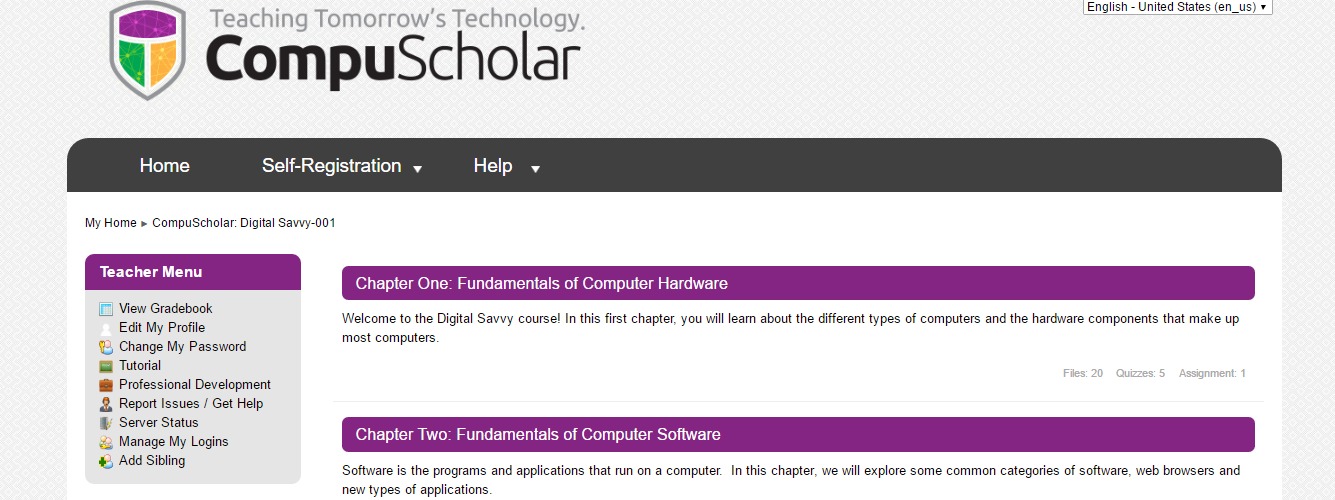1335x500 pixels.
Task: Click the Change My Password icon
Action: click(x=106, y=347)
